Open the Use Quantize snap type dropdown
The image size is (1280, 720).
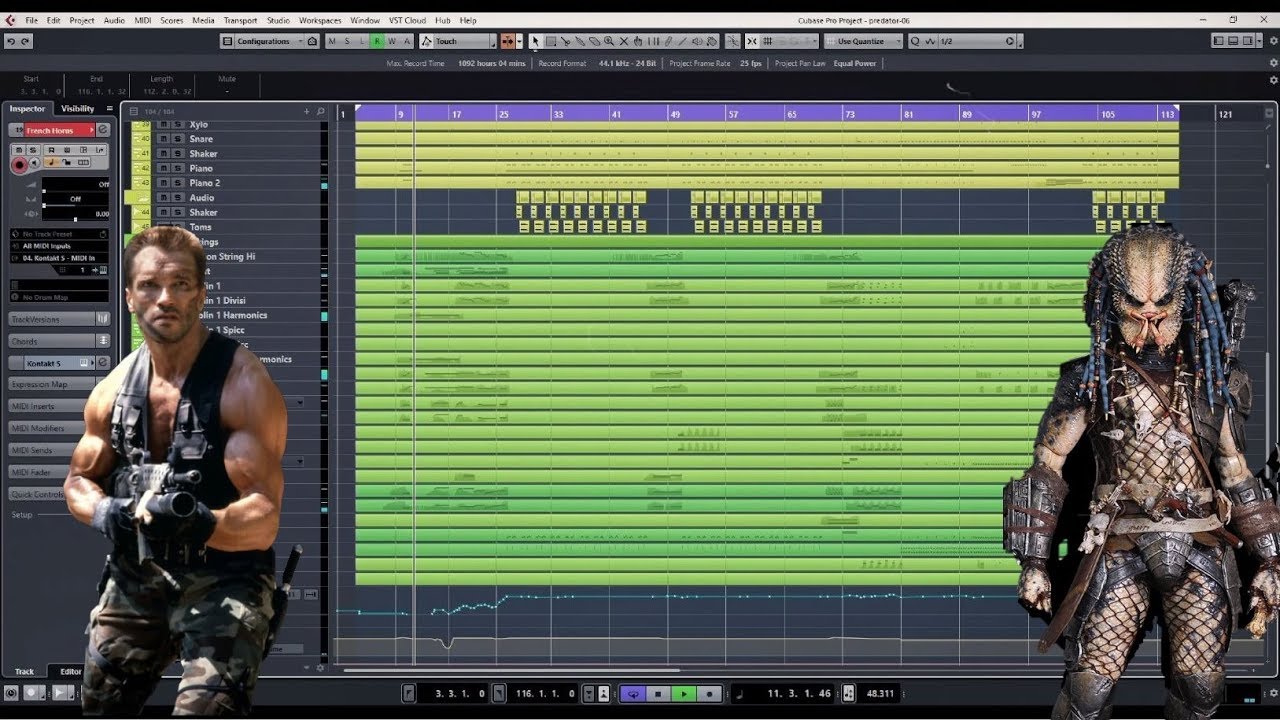click(864, 41)
